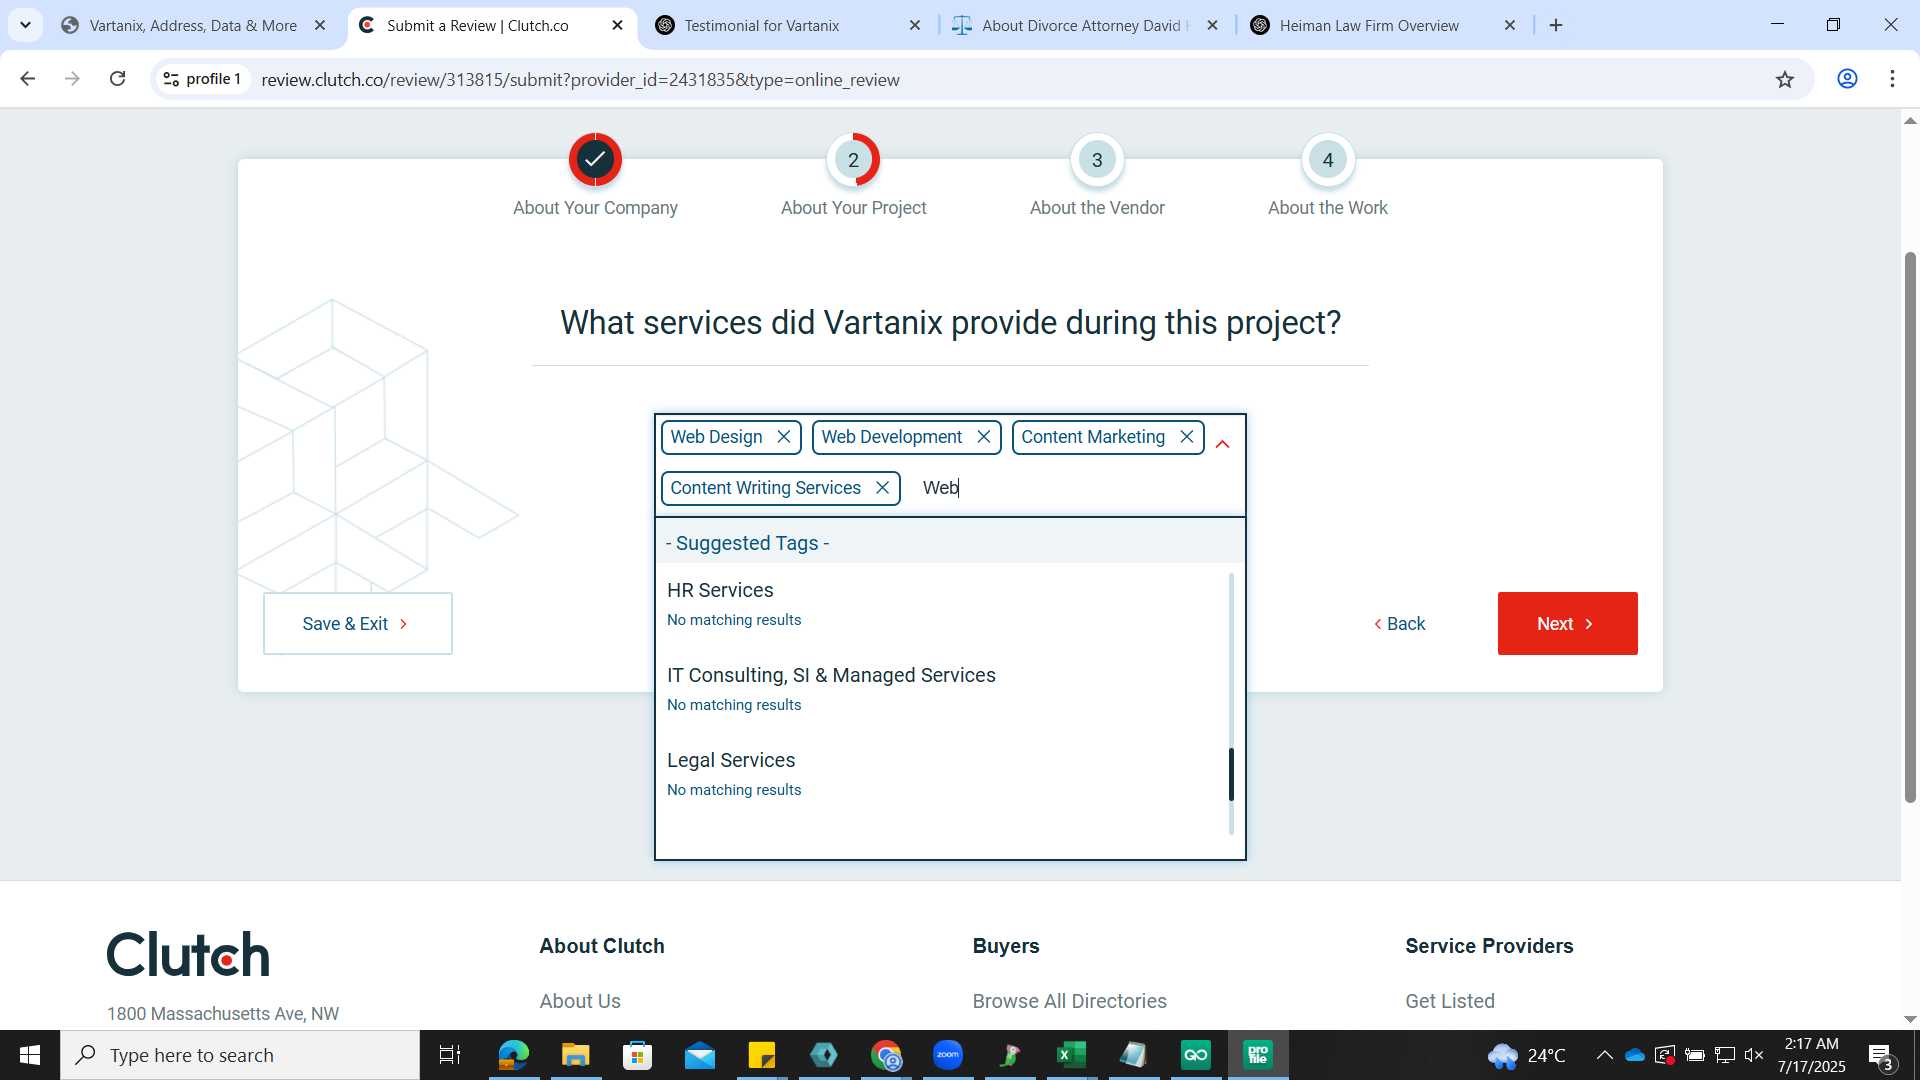Open the notification center
The height and width of the screenshot is (1080, 1920).
pyautogui.click(x=1880, y=1056)
